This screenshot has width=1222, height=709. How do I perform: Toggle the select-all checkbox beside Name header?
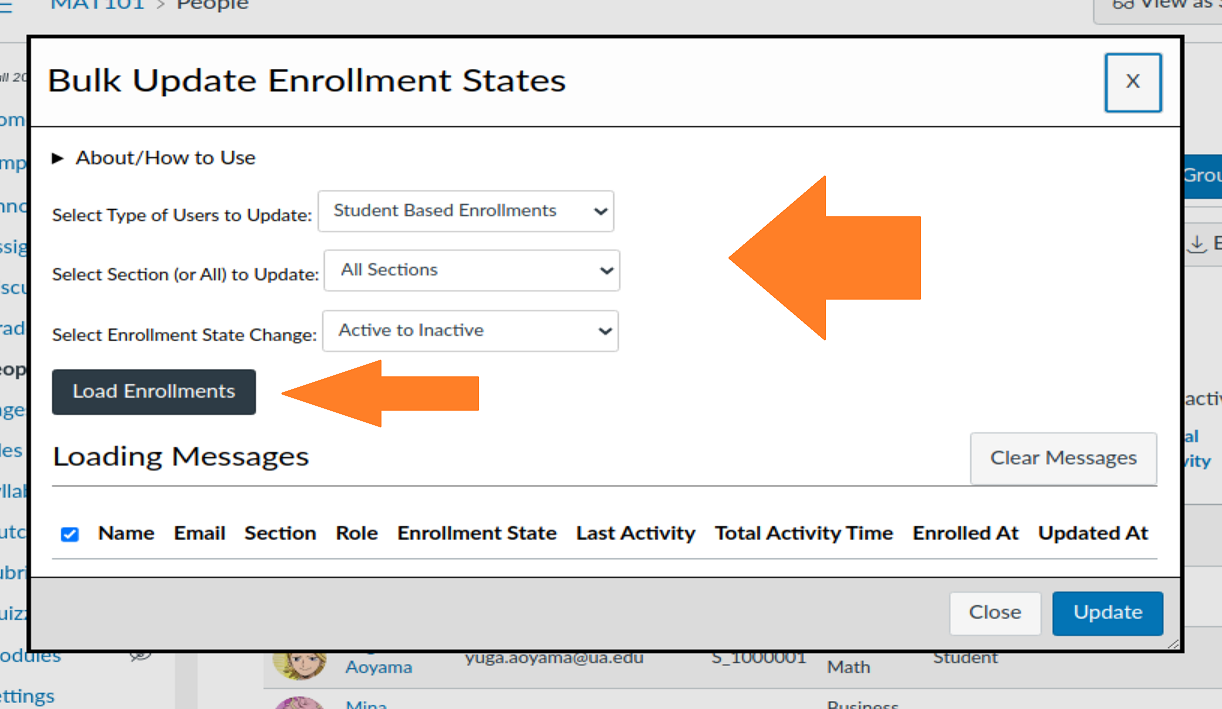coord(69,534)
